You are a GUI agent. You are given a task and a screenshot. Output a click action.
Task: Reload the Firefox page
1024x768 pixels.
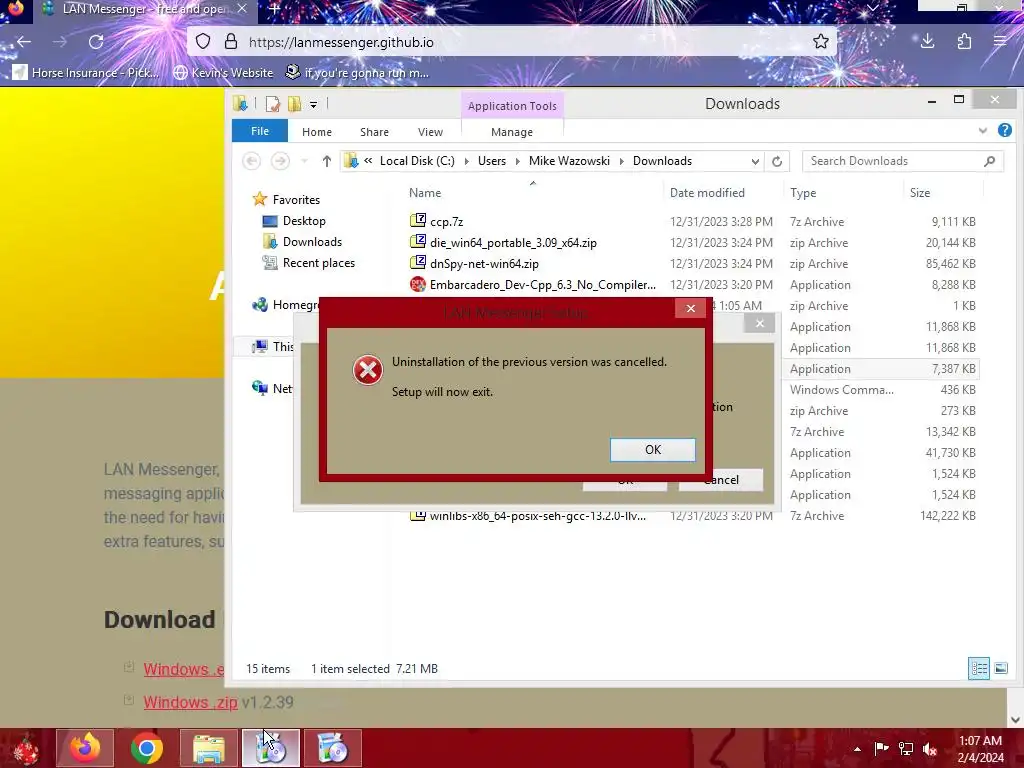click(96, 42)
